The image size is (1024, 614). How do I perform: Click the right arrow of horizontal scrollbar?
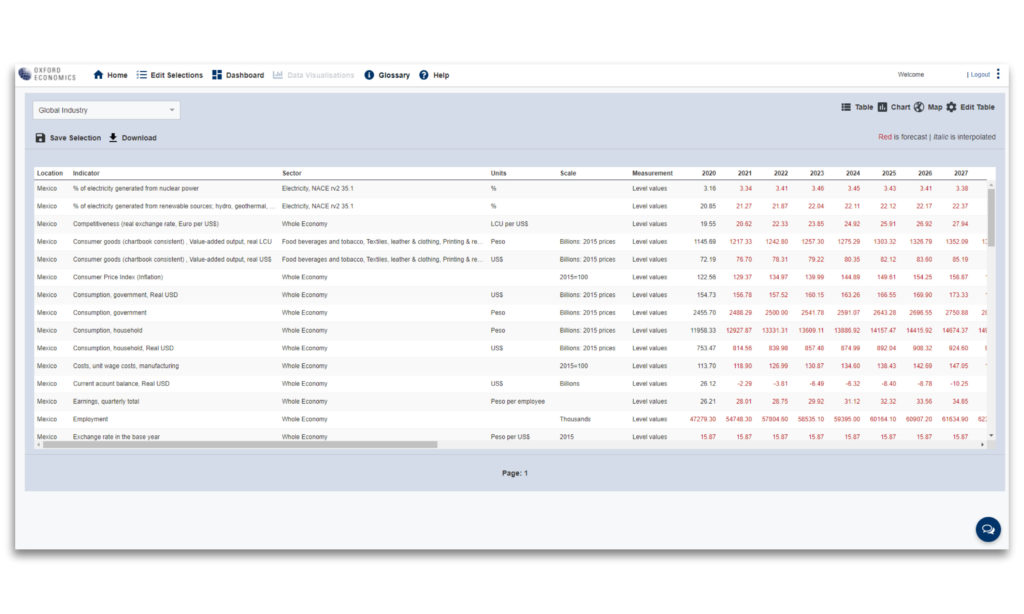pyautogui.click(x=982, y=444)
